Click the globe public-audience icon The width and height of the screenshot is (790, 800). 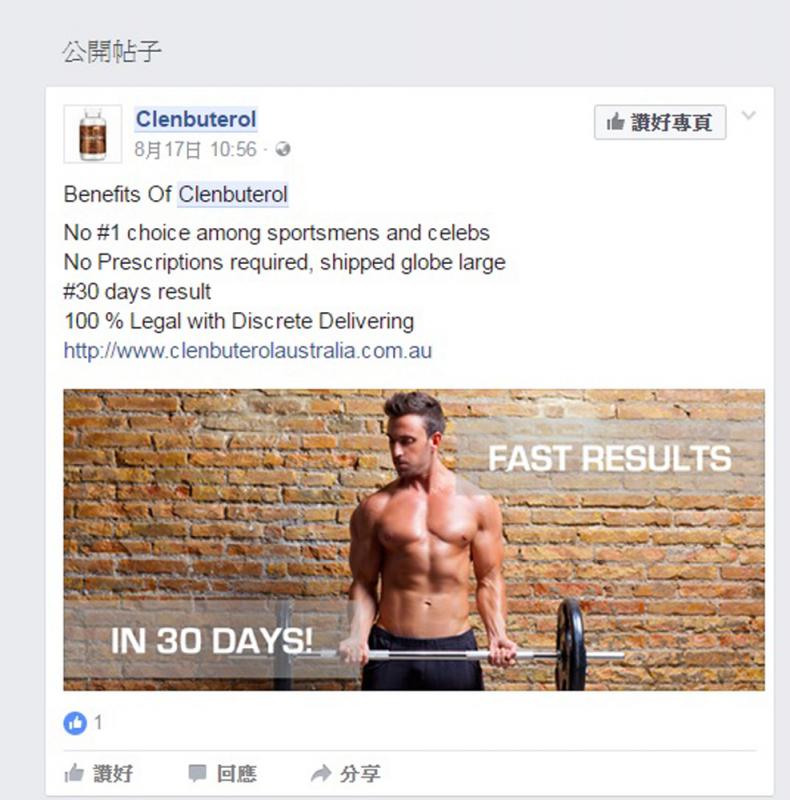[x=283, y=149]
